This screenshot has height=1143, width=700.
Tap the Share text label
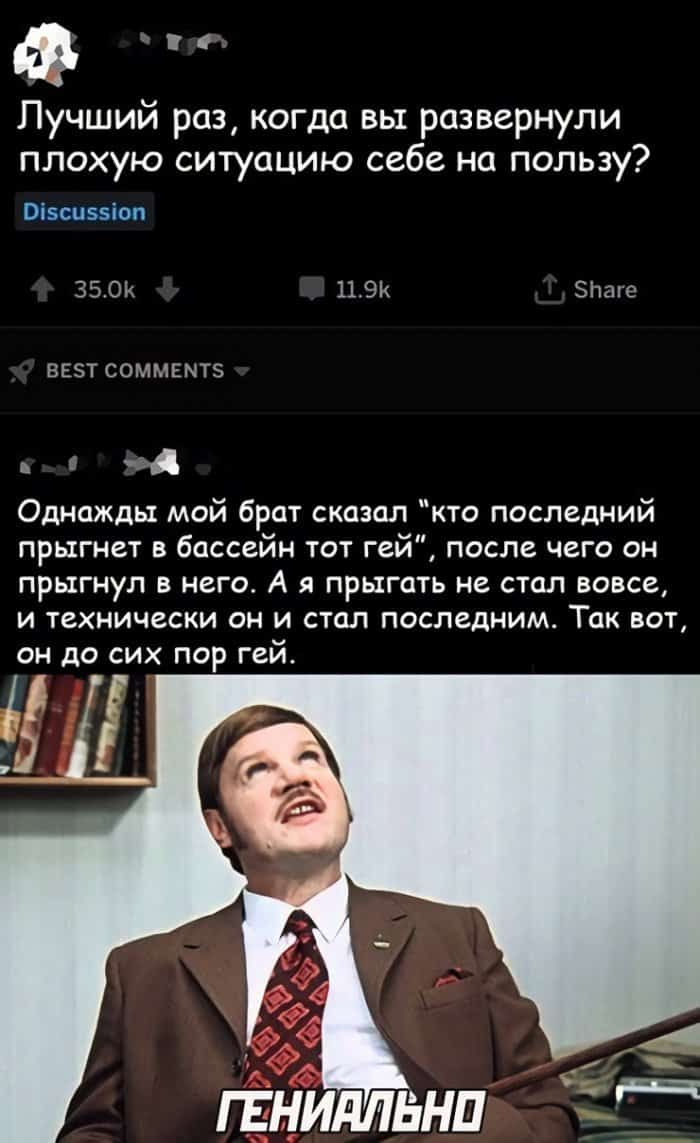pyautogui.click(x=605, y=290)
